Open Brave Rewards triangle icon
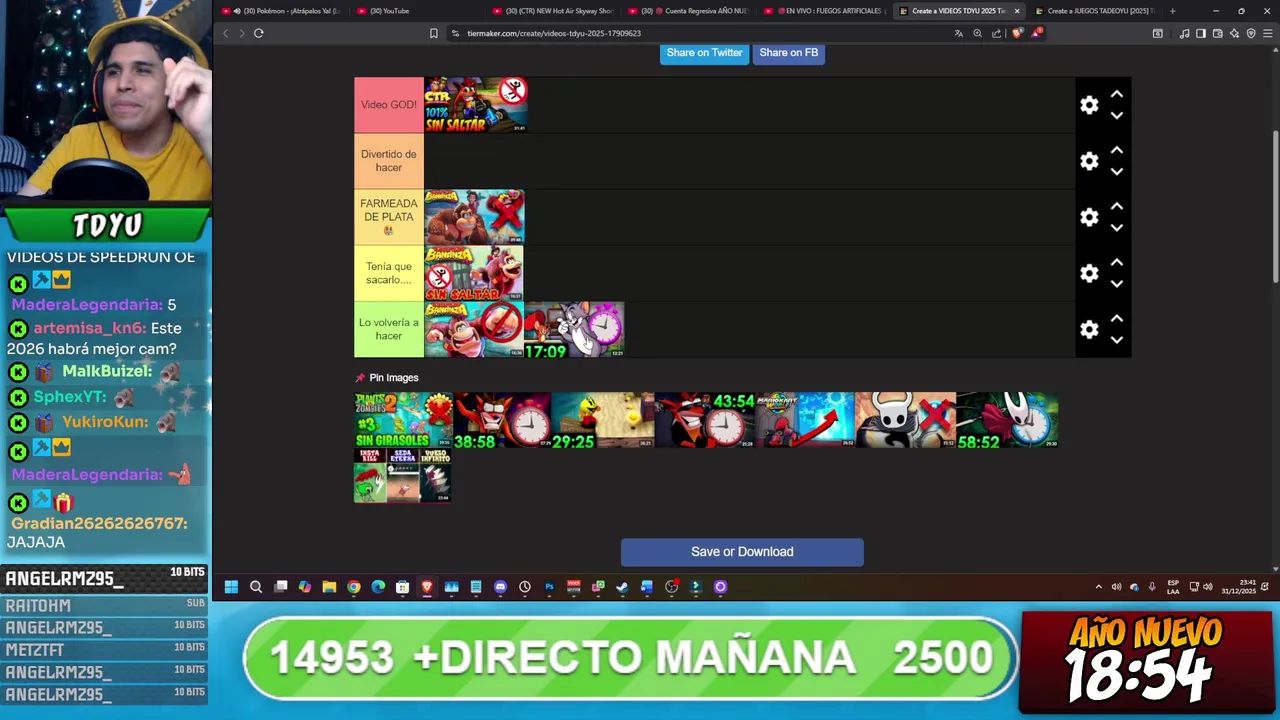This screenshot has width=1280, height=720. [1037, 33]
